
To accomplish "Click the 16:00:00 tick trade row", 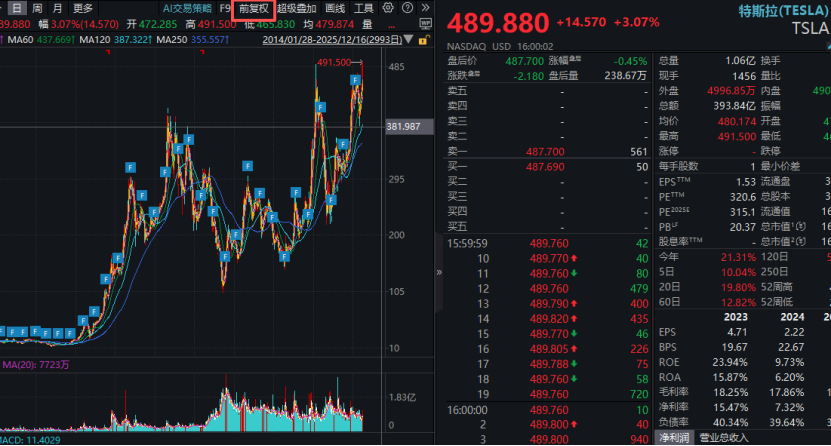I will click(x=547, y=410).
